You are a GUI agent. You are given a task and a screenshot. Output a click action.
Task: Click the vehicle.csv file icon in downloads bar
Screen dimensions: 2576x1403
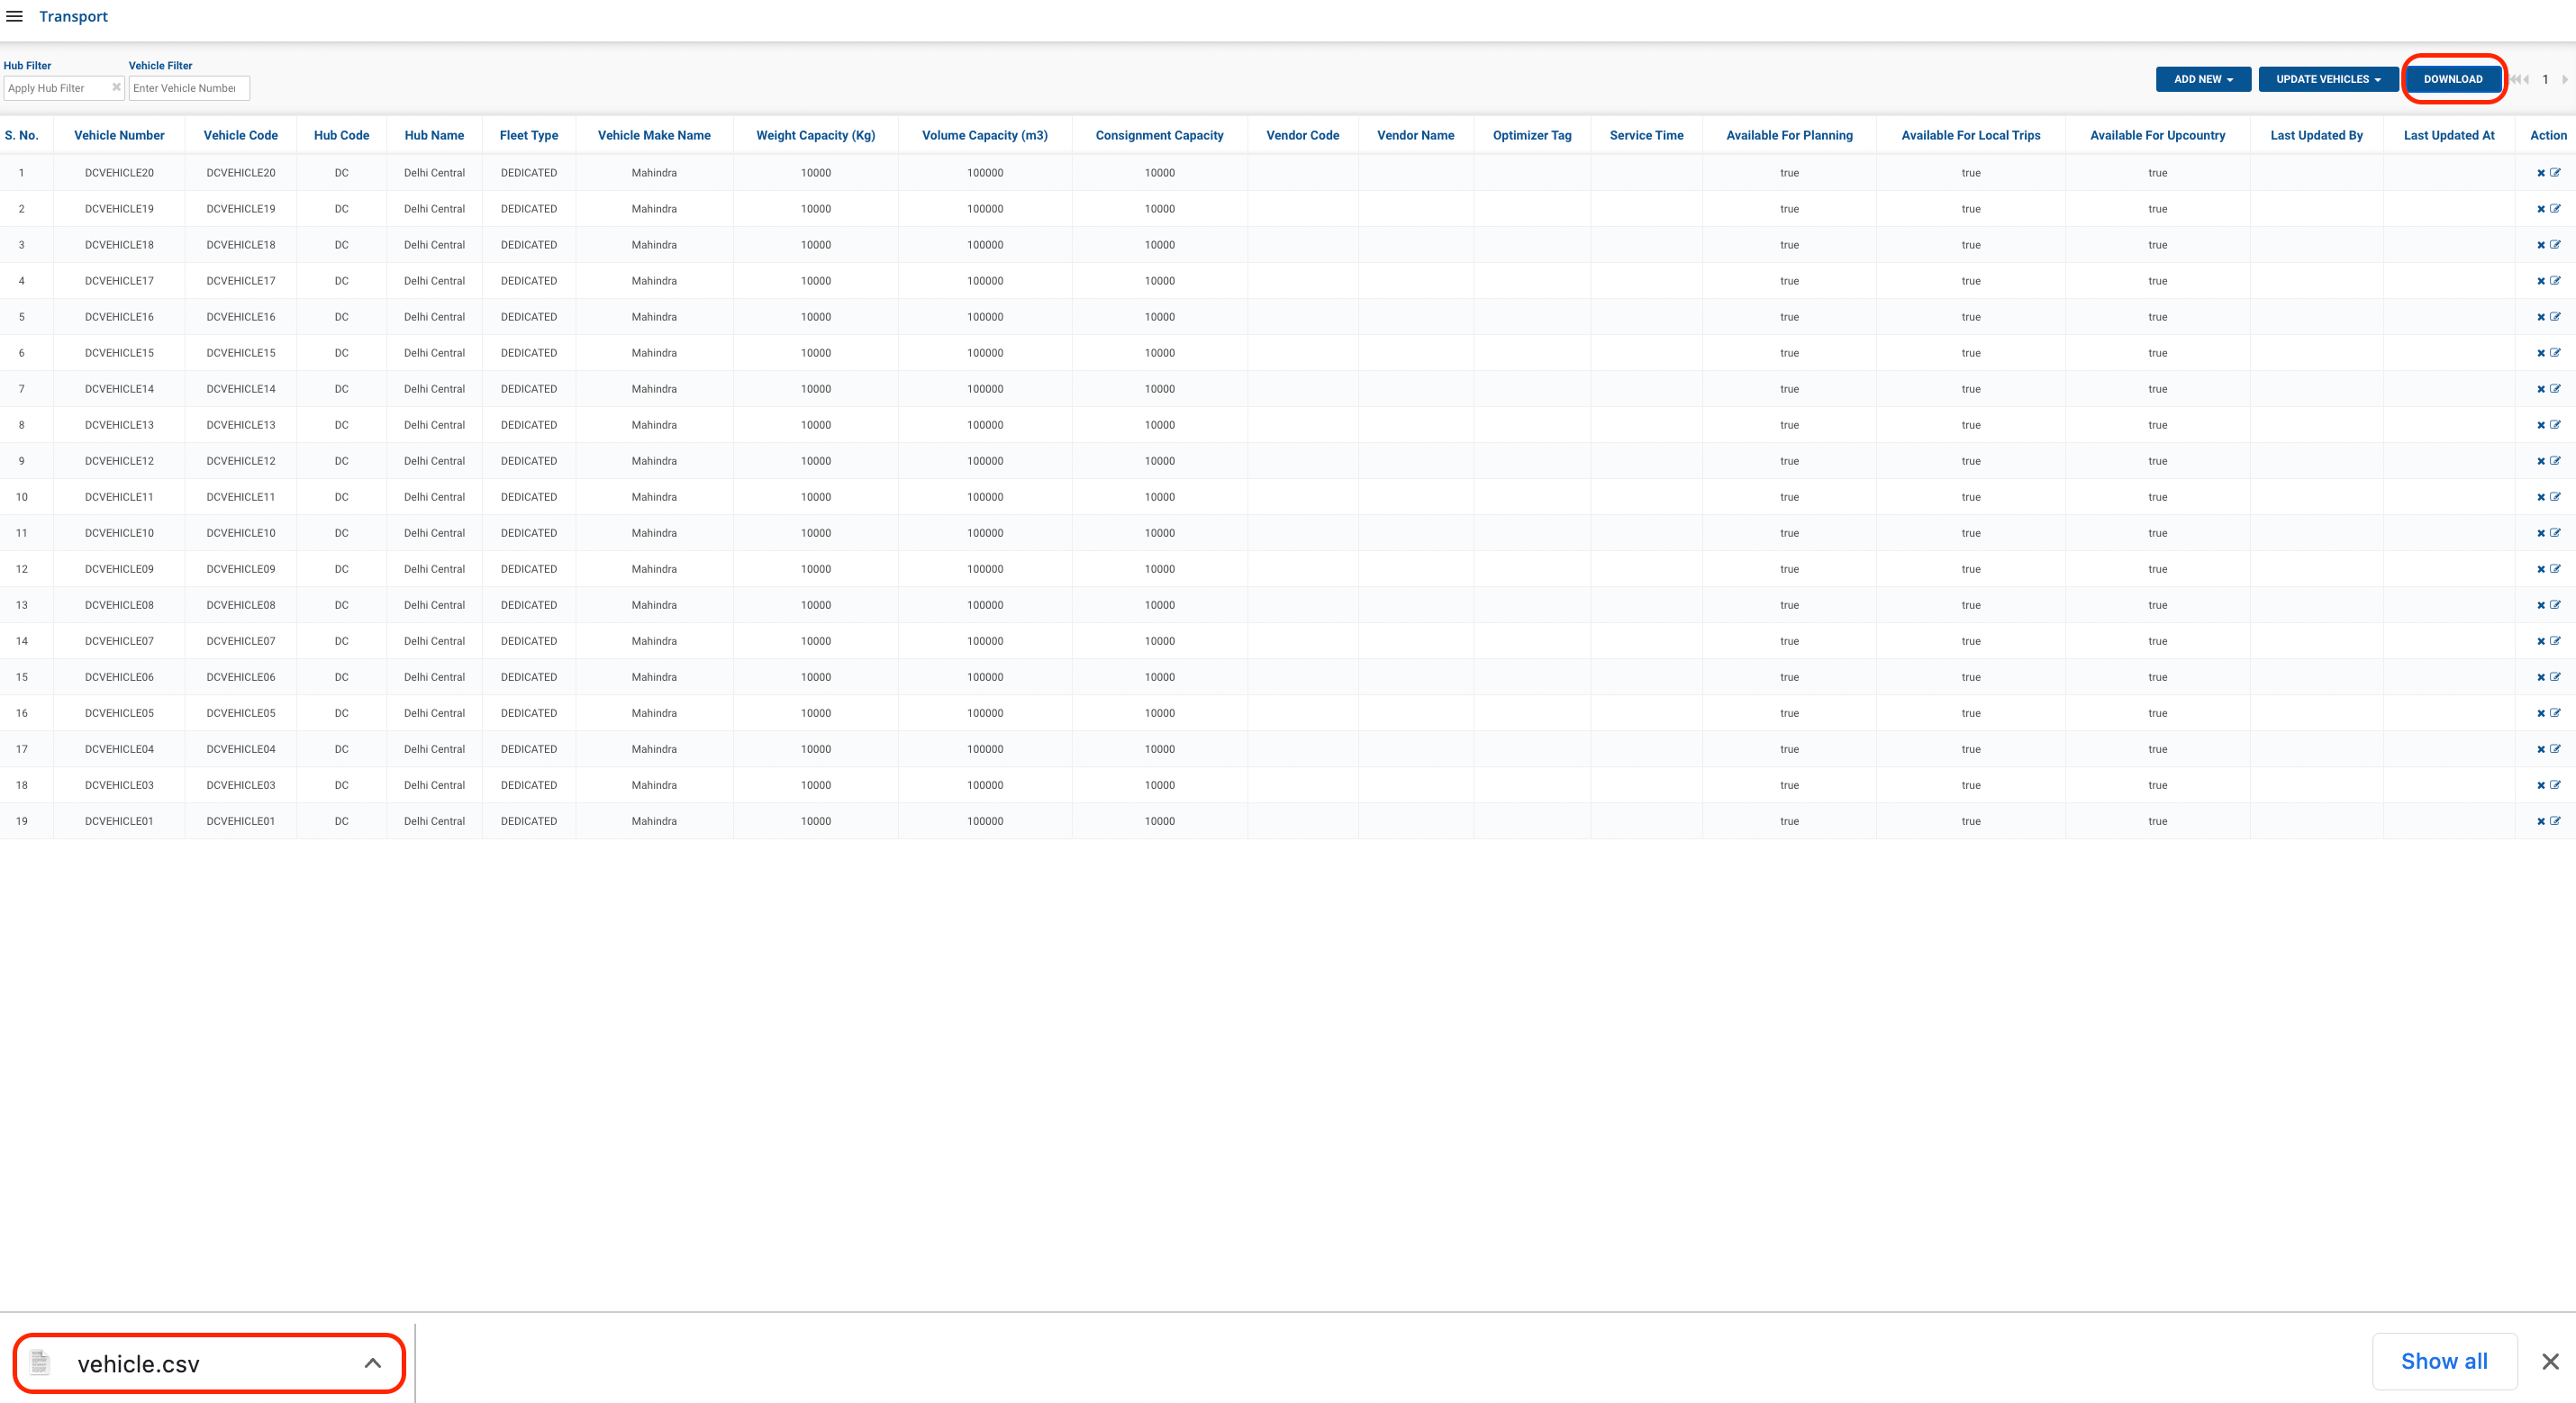(x=40, y=1362)
